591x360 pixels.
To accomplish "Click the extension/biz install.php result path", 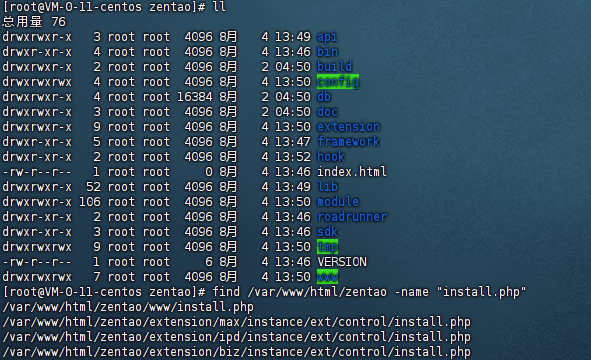I will point(237,352).
